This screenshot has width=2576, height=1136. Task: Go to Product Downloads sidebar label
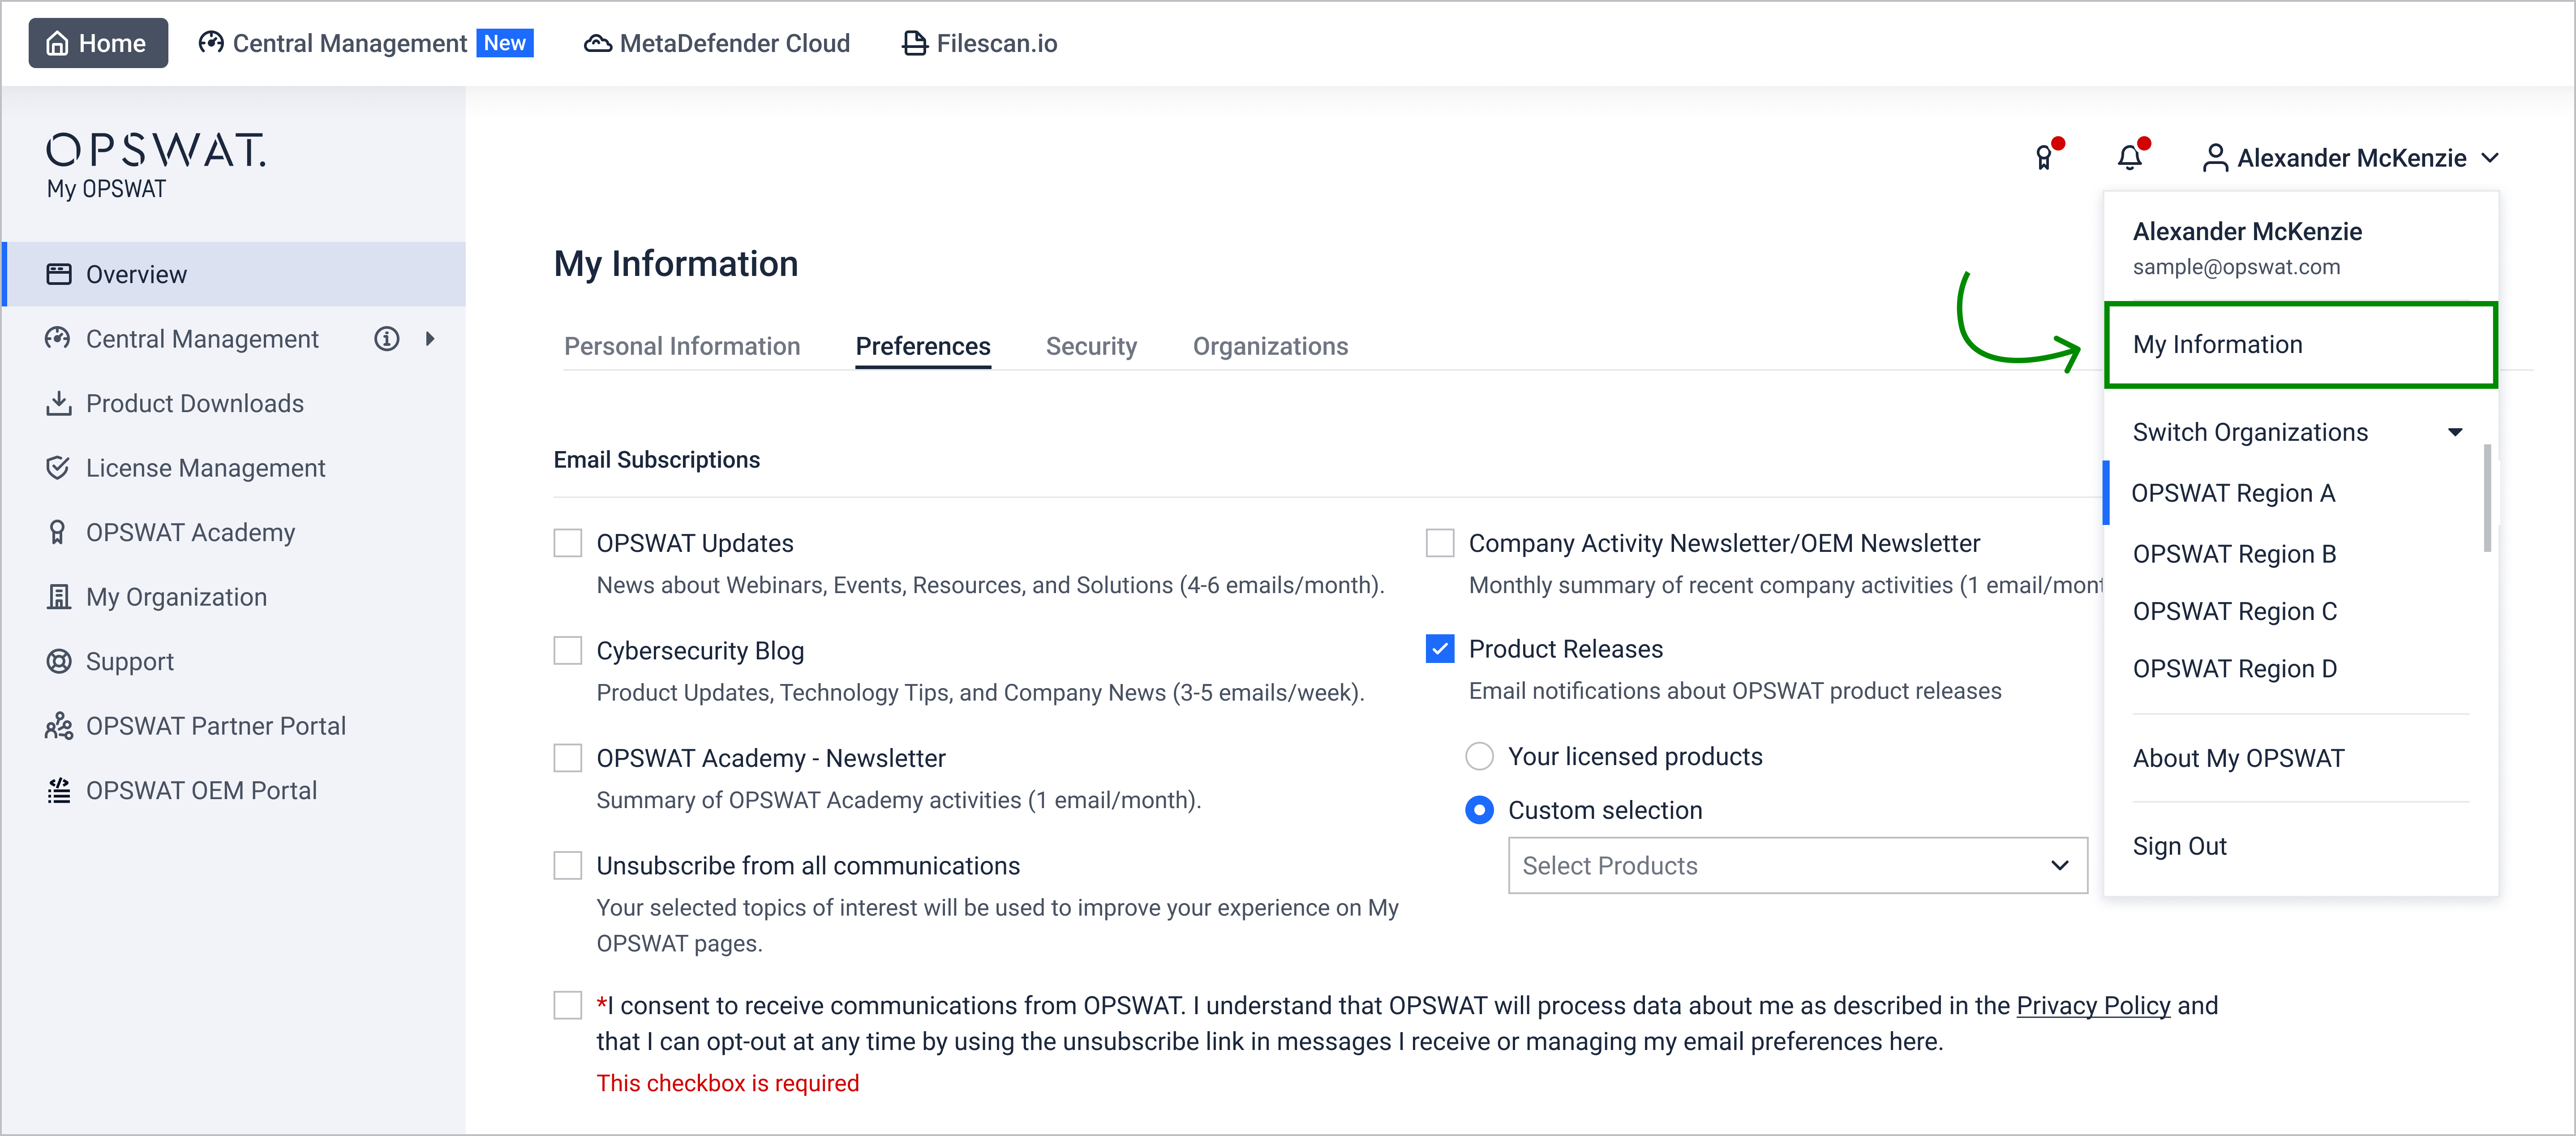(195, 403)
